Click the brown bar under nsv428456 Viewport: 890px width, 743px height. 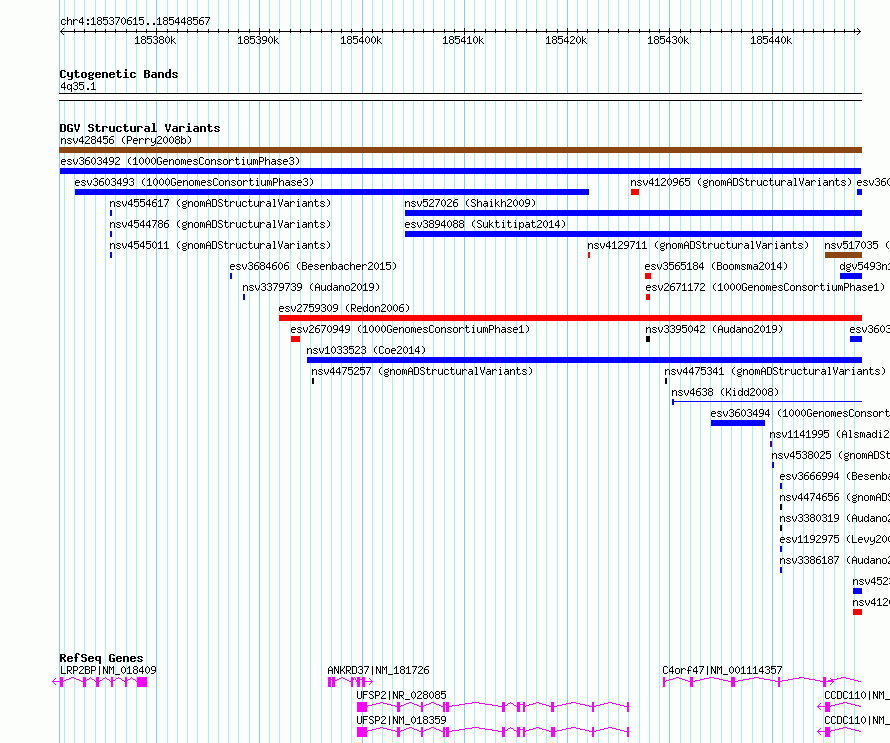click(460, 150)
